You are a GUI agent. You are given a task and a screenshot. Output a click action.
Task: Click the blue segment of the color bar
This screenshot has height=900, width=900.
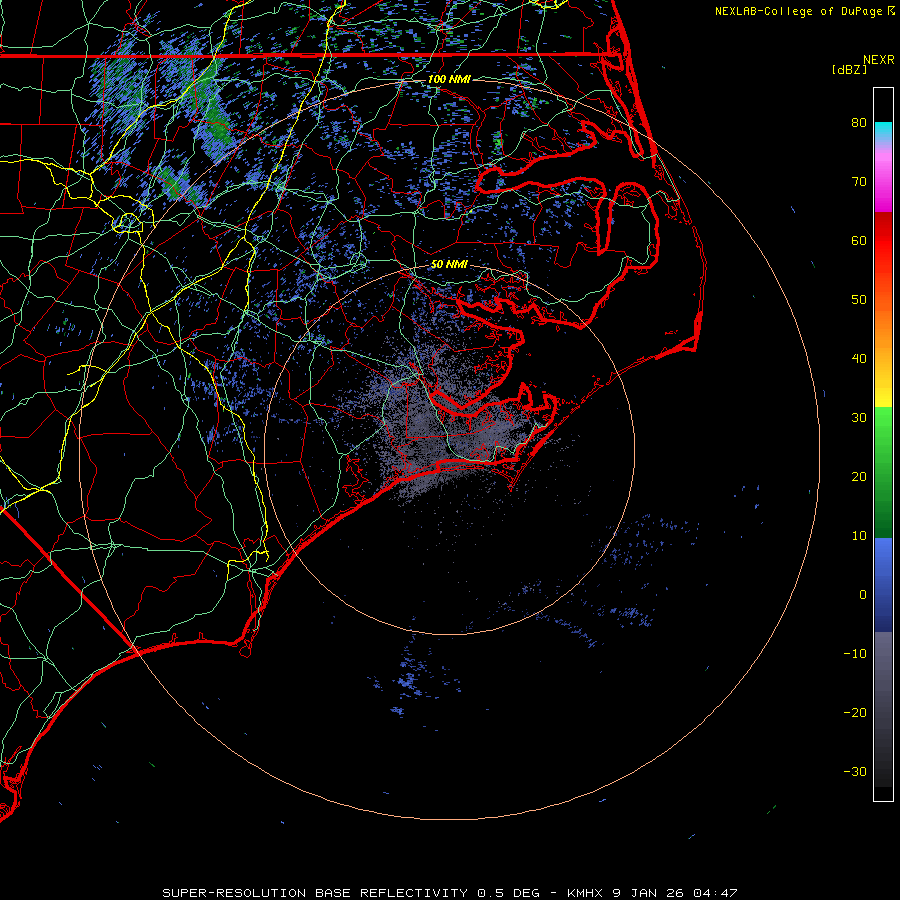pyautogui.click(x=883, y=585)
